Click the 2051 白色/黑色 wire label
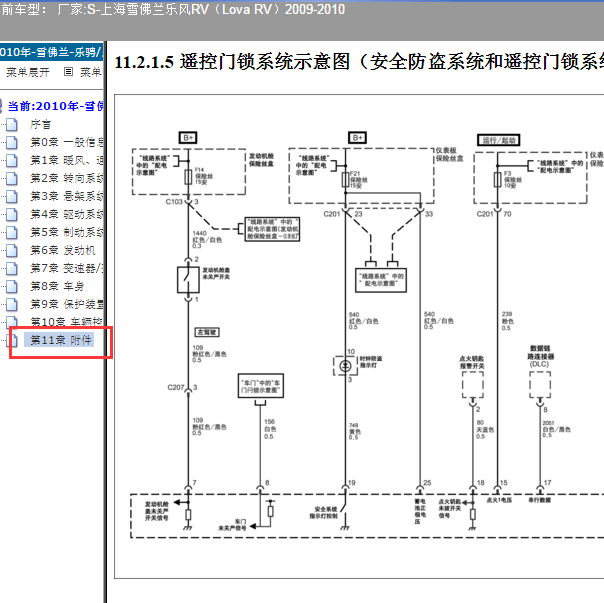 pyautogui.click(x=556, y=429)
